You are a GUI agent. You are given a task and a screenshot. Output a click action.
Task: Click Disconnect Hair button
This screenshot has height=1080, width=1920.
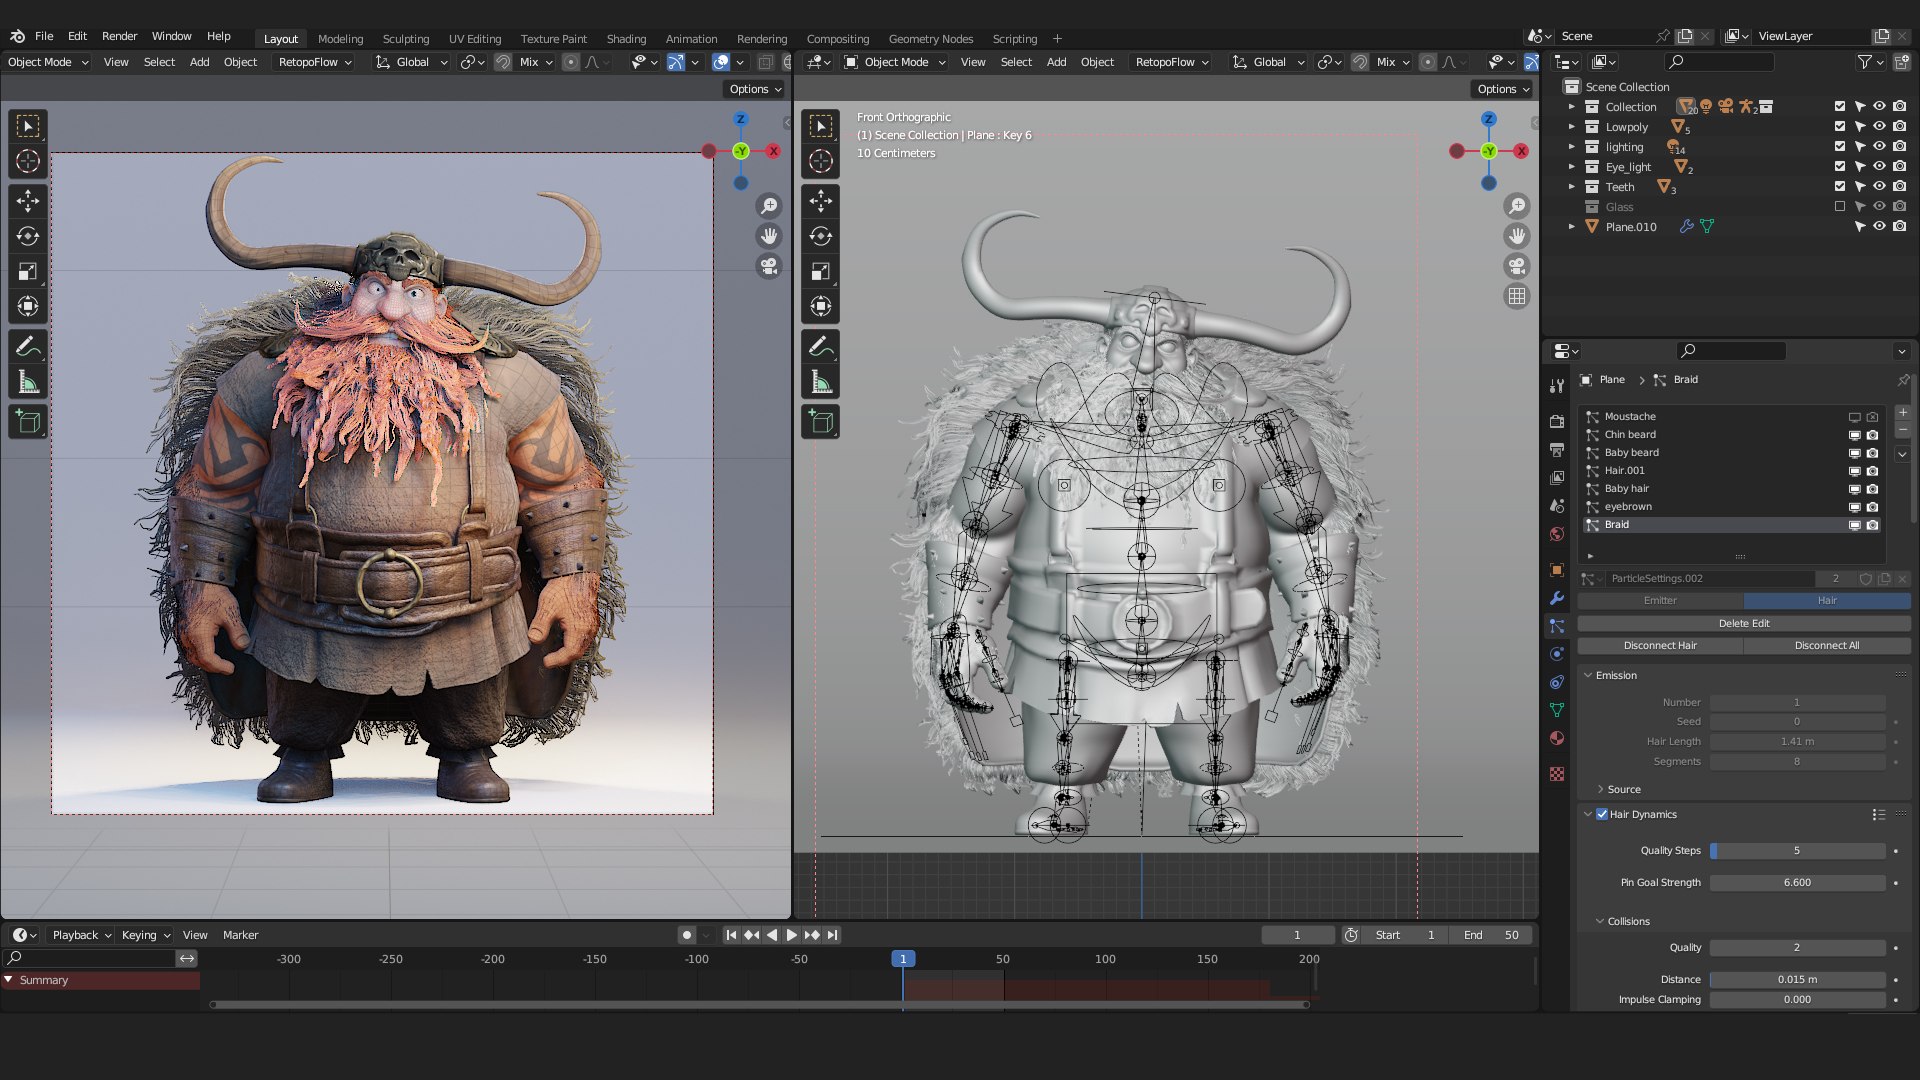coord(1660,646)
